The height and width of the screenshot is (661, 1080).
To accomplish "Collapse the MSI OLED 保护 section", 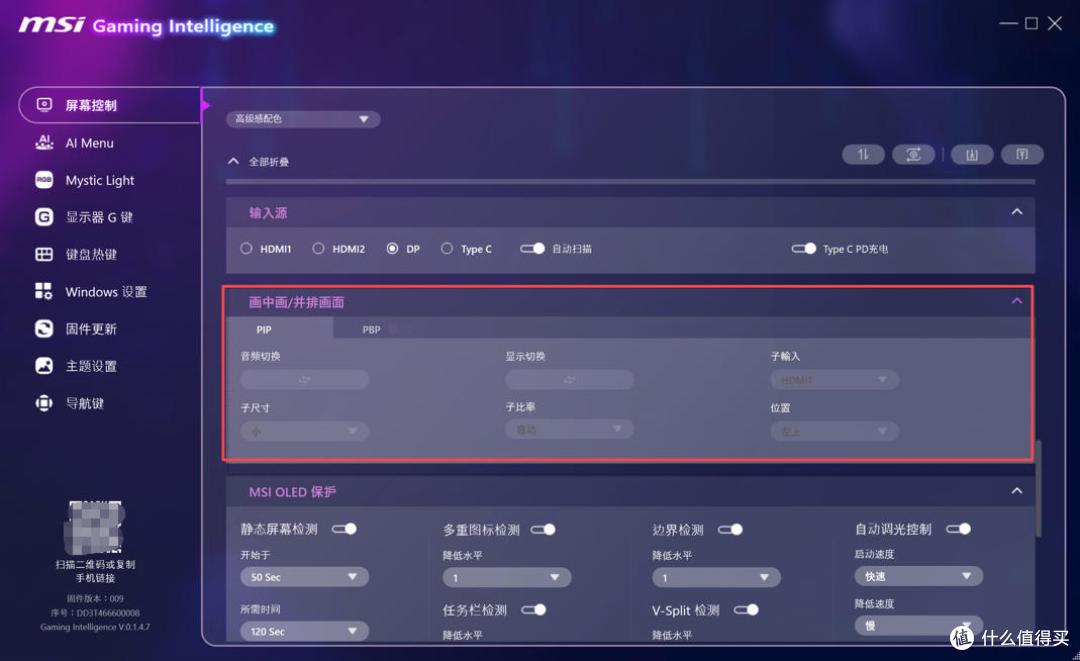I will [x=1017, y=491].
